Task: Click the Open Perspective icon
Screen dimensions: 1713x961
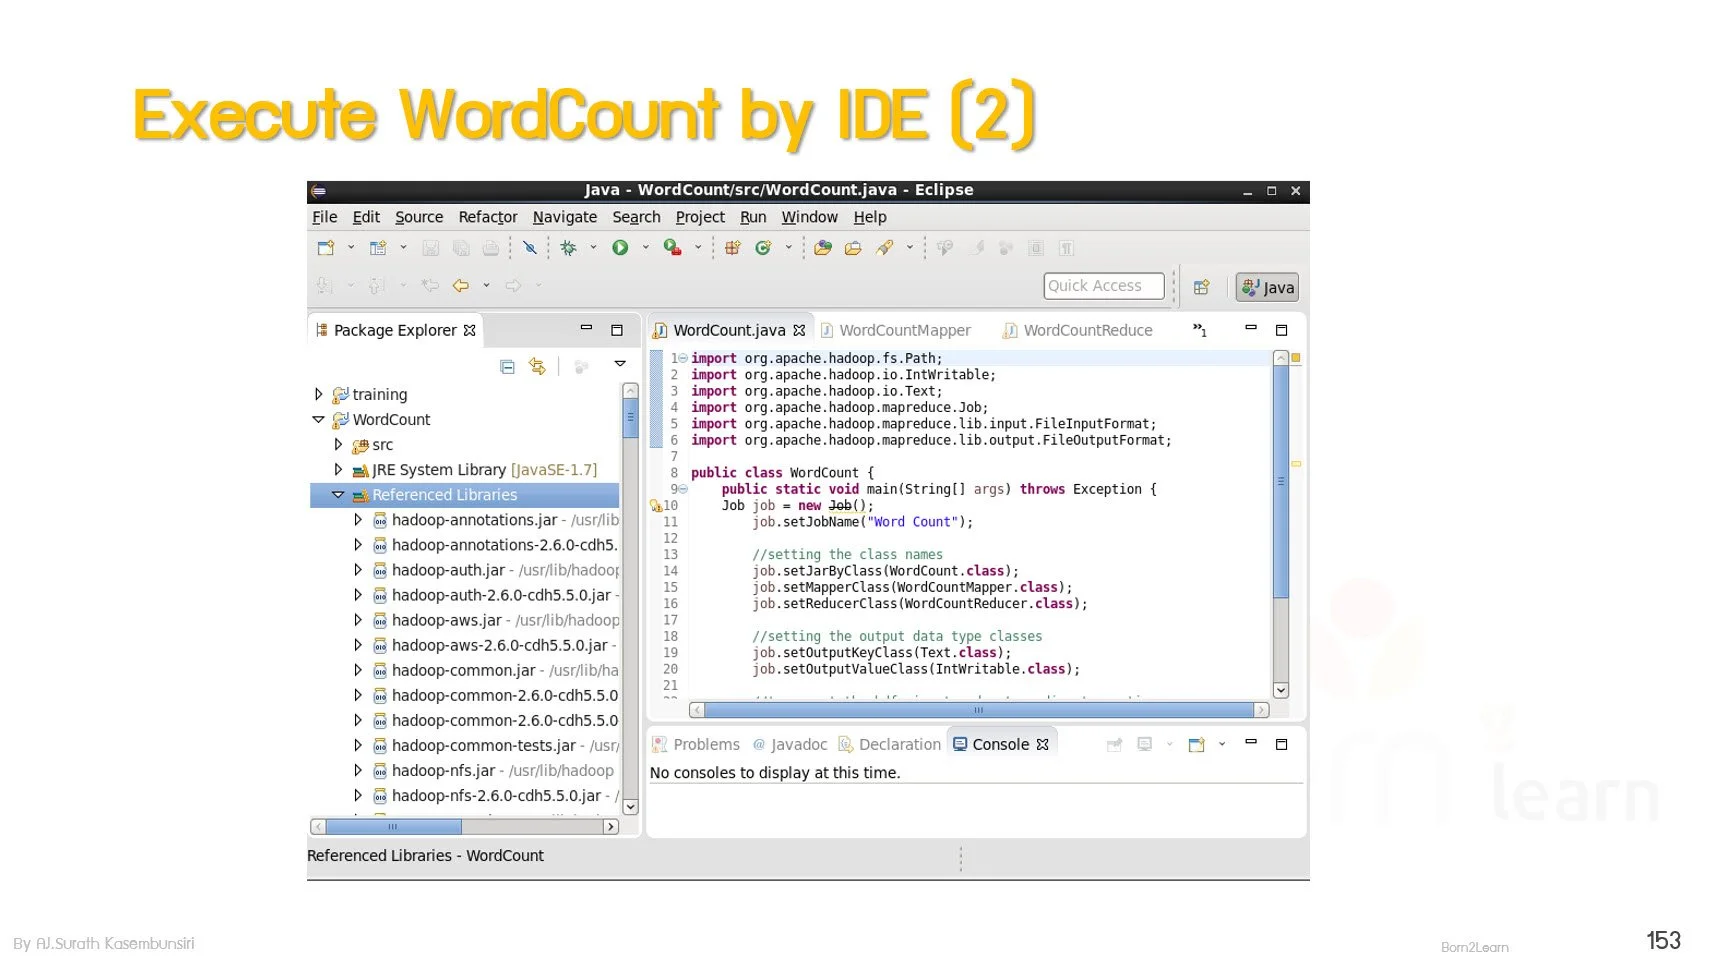Action: coord(1202,287)
